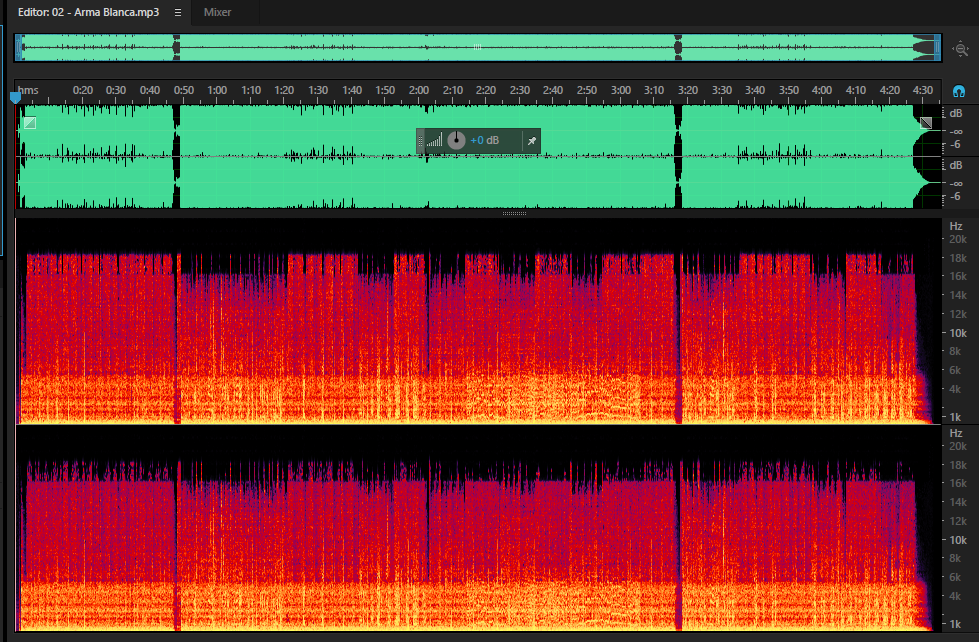This screenshot has width=979, height=642.
Task: Click the hms label on the time ruler
Action: [28, 90]
